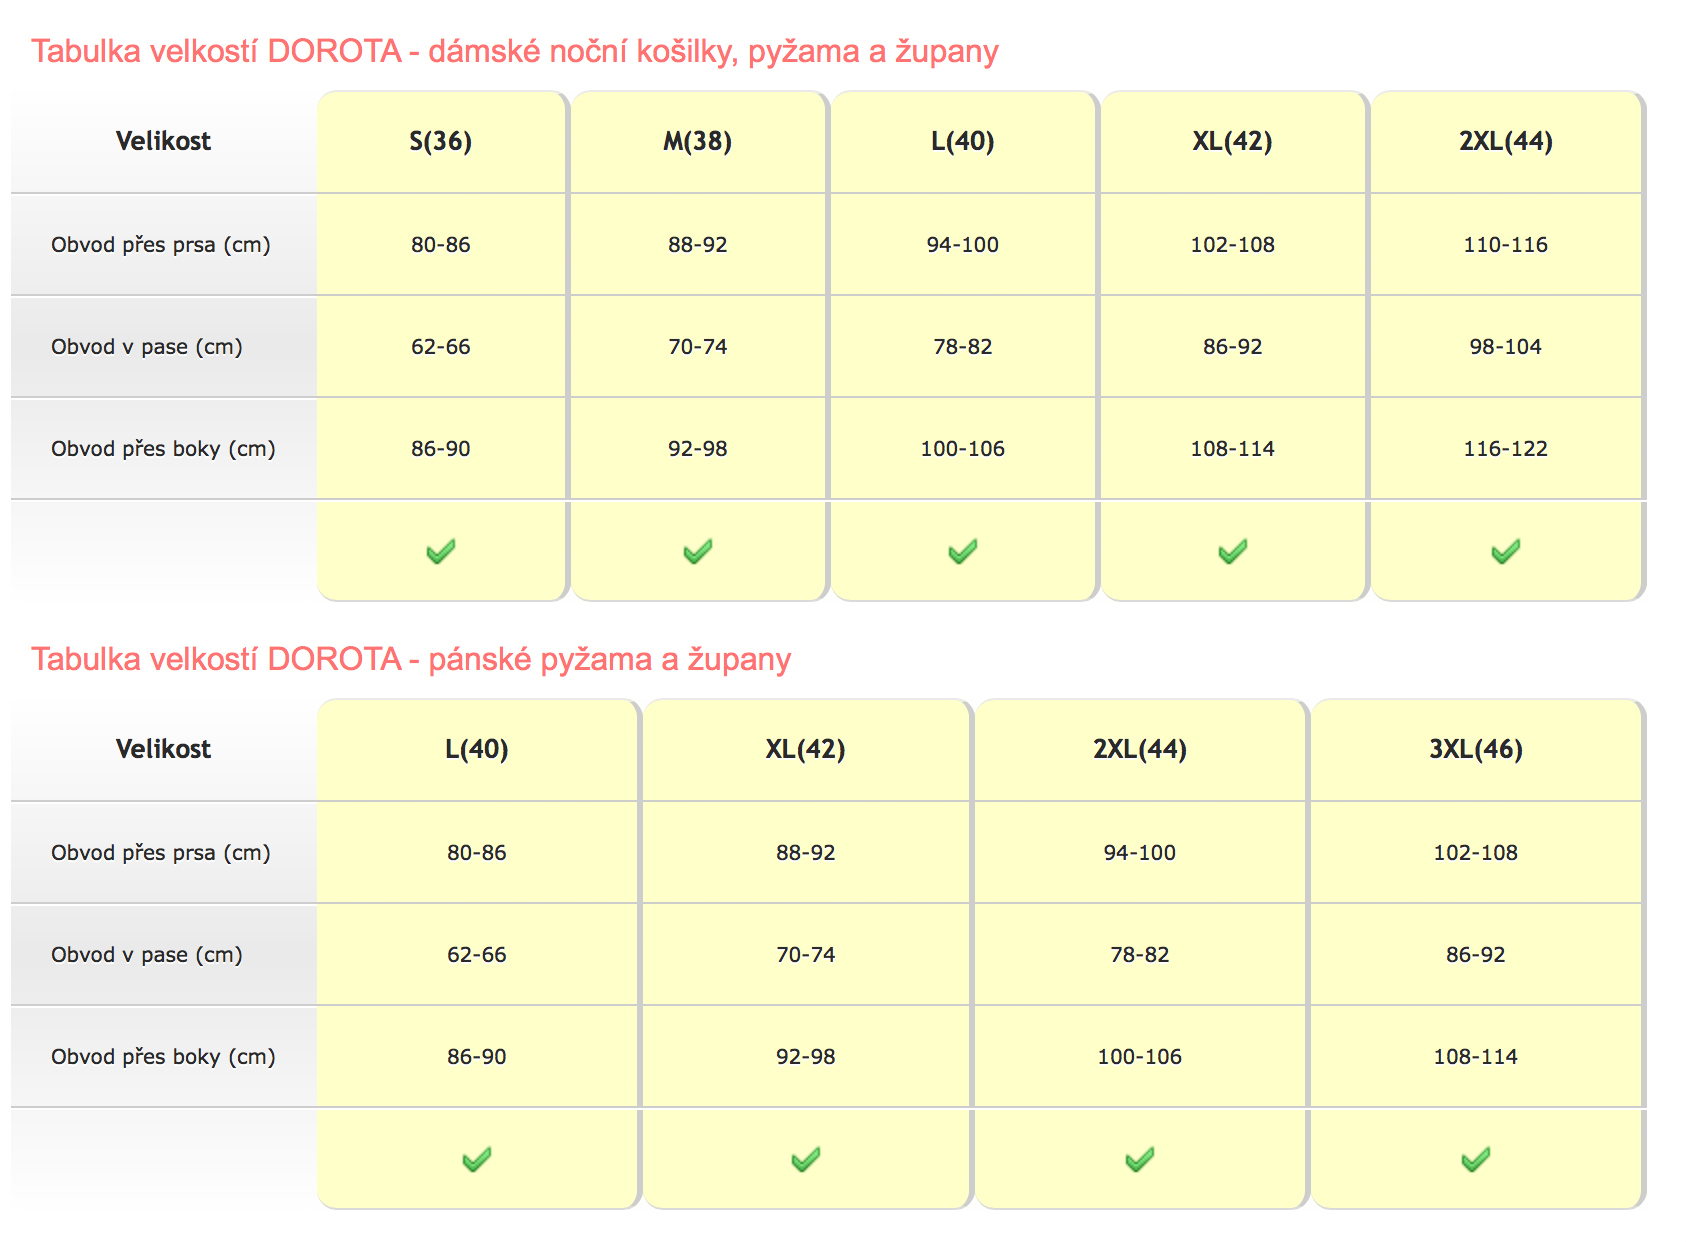Click chest value 80-86 in women's S(36) column

point(441,245)
